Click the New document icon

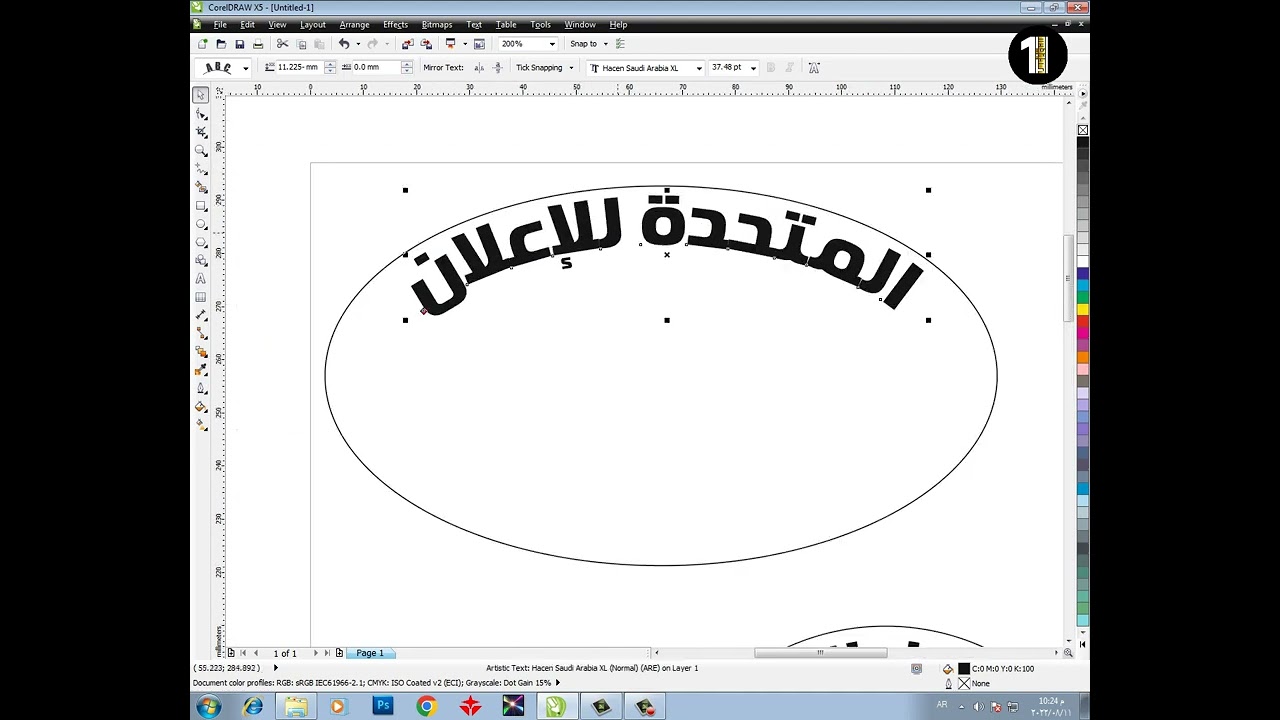(203, 44)
